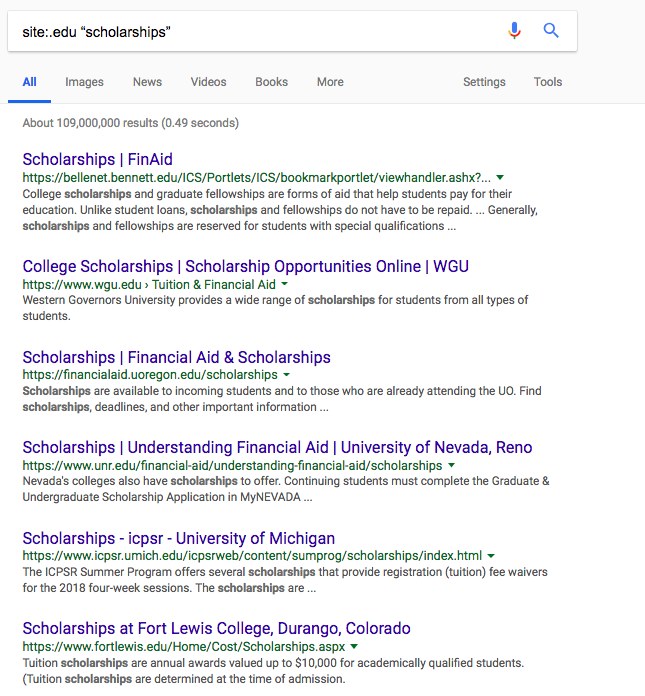
Task: Click in the search query field
Action: tap(250, 32)
